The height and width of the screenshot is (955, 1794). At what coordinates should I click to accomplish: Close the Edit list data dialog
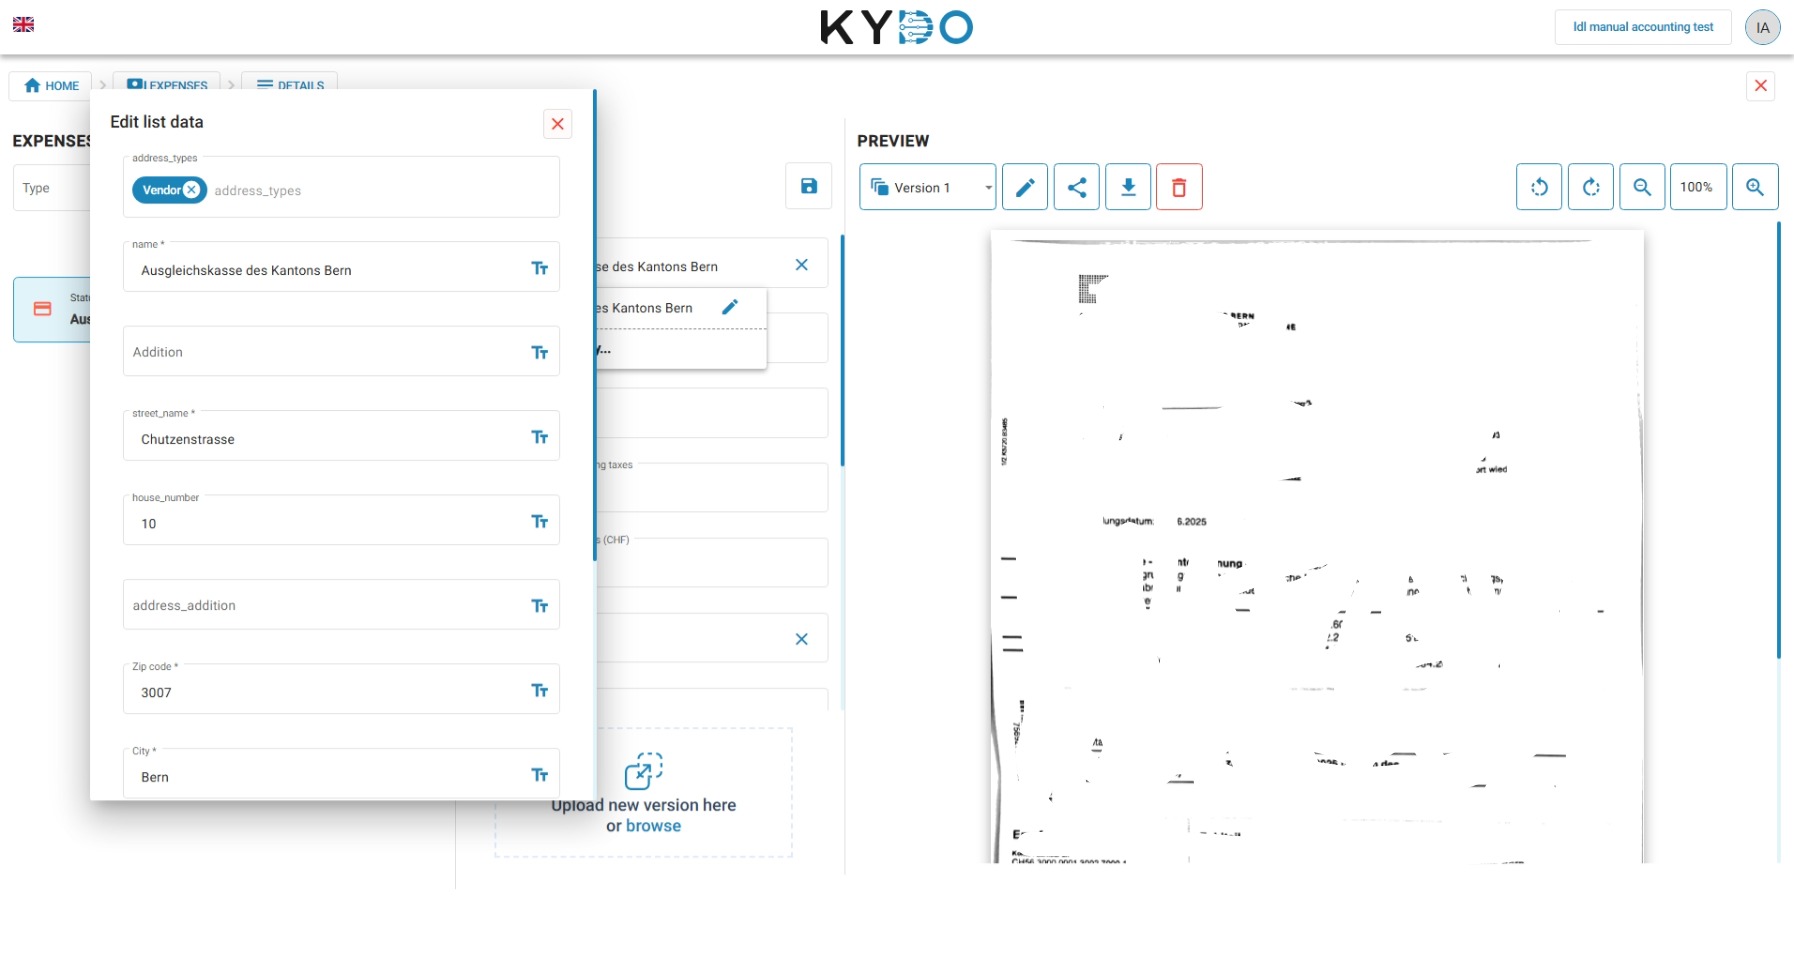(x=558, y=124)
